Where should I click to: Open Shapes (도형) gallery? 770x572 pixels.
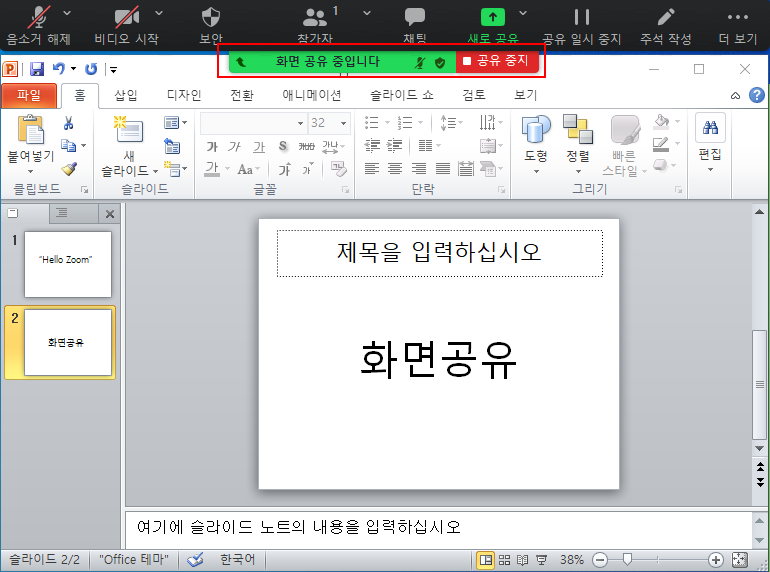click(536, 144)
